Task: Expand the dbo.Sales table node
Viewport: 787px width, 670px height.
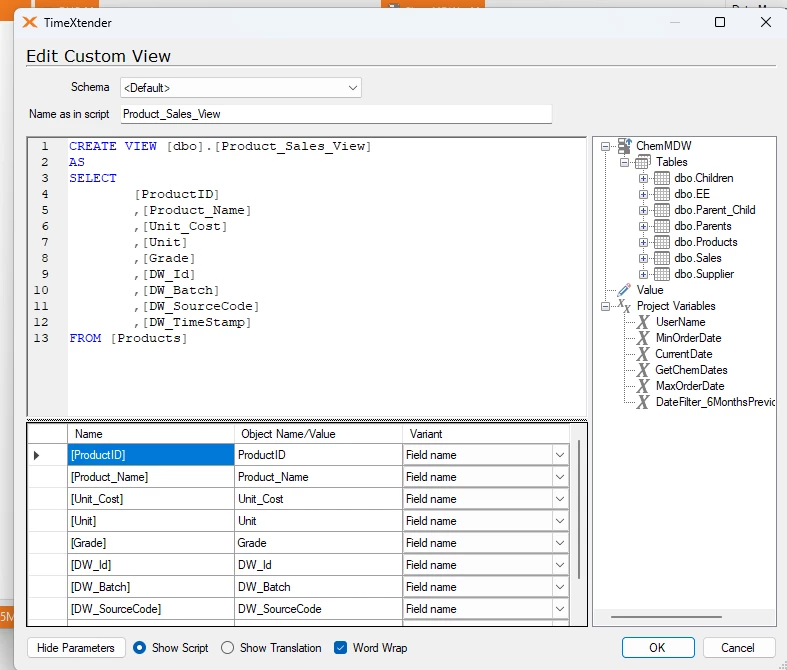Action: tap(643, 258)
